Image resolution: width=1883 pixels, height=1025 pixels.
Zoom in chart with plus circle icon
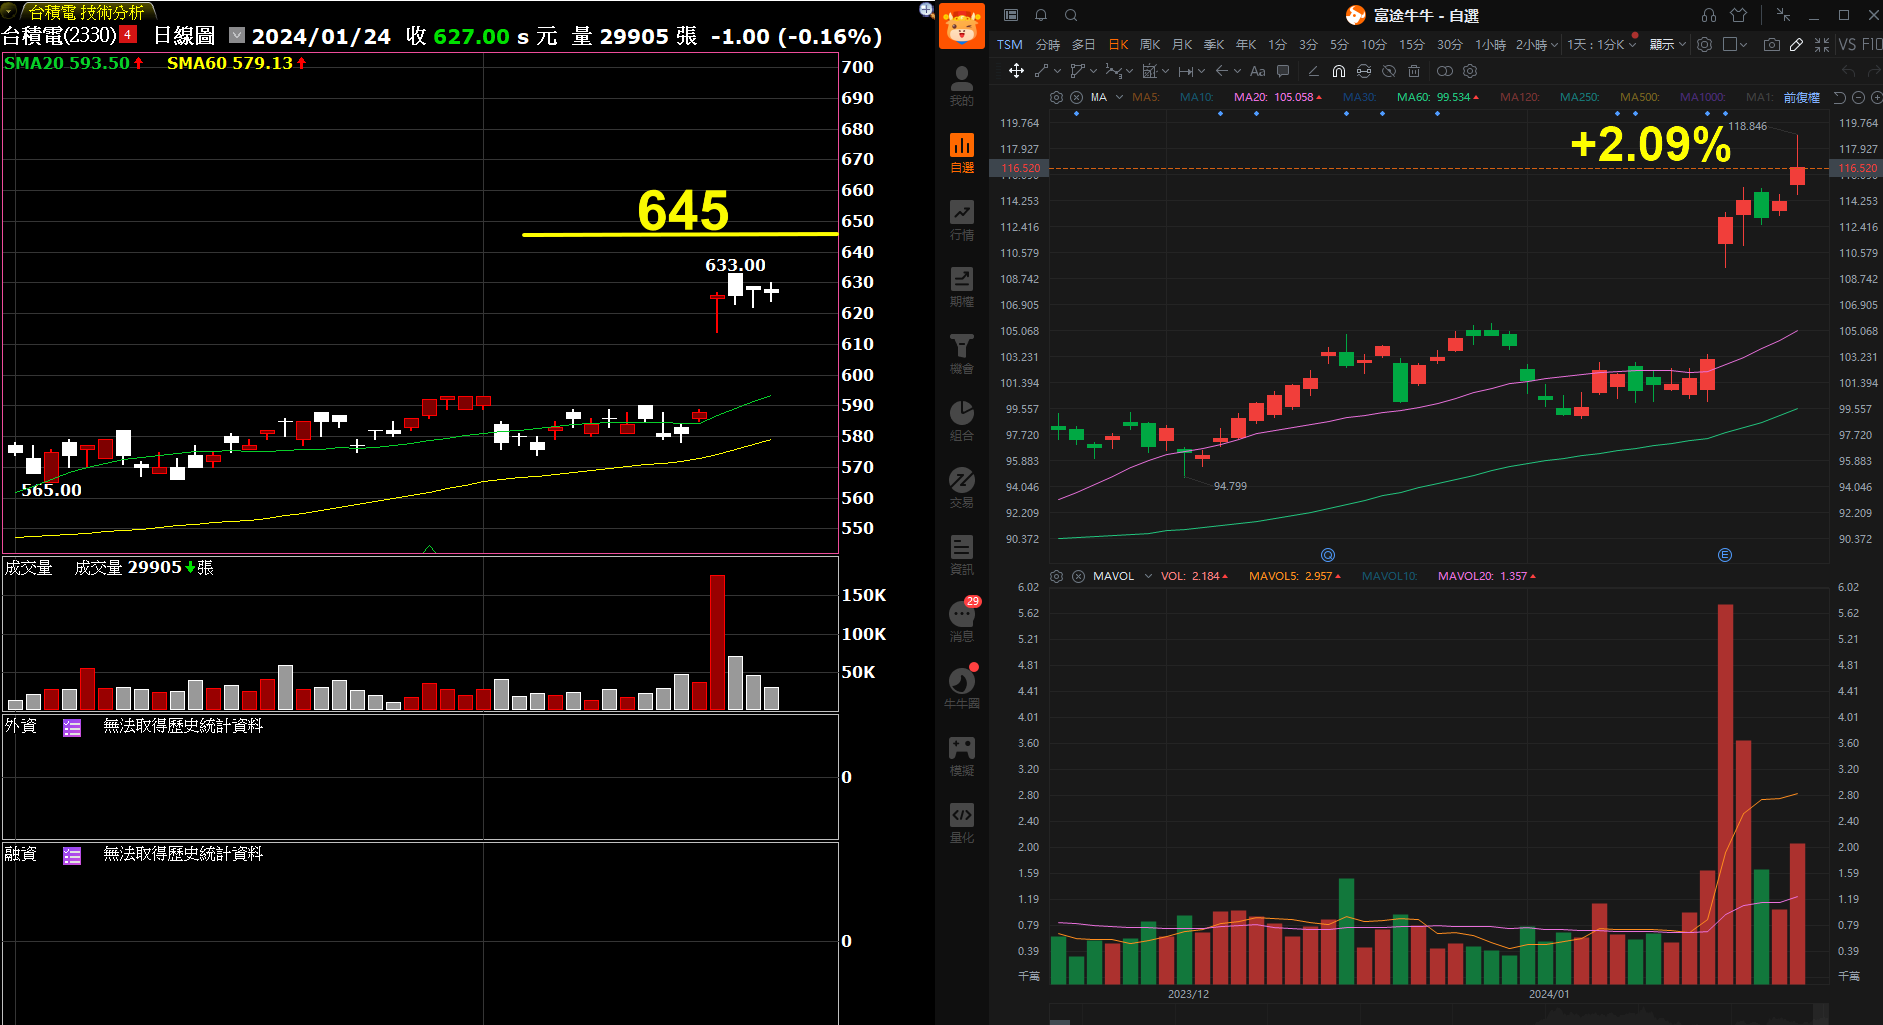pyautogui.click(x=1876, y=98)
